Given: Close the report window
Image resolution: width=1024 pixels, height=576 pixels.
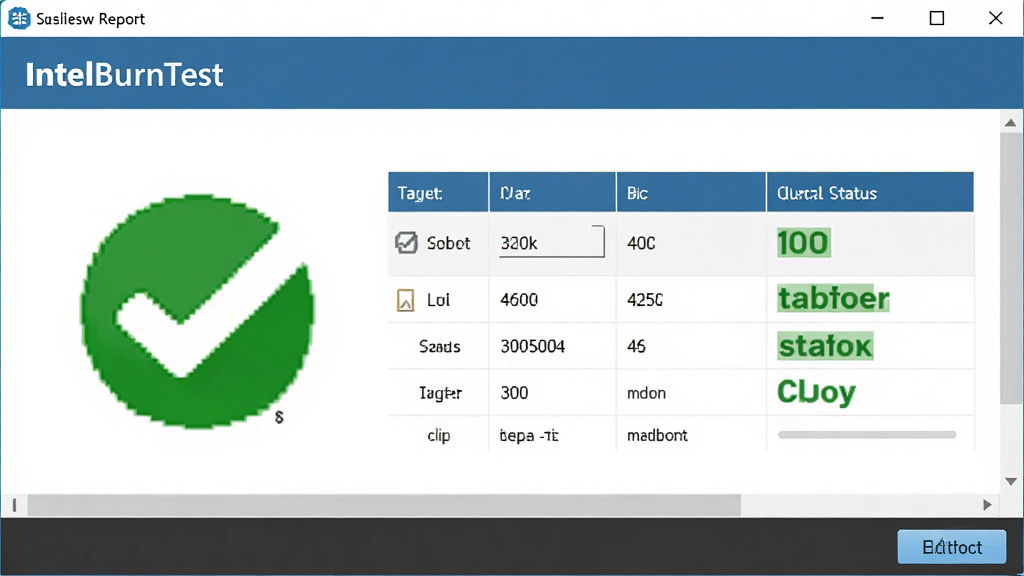Looking at the screenshot, I should click(995, 18).
